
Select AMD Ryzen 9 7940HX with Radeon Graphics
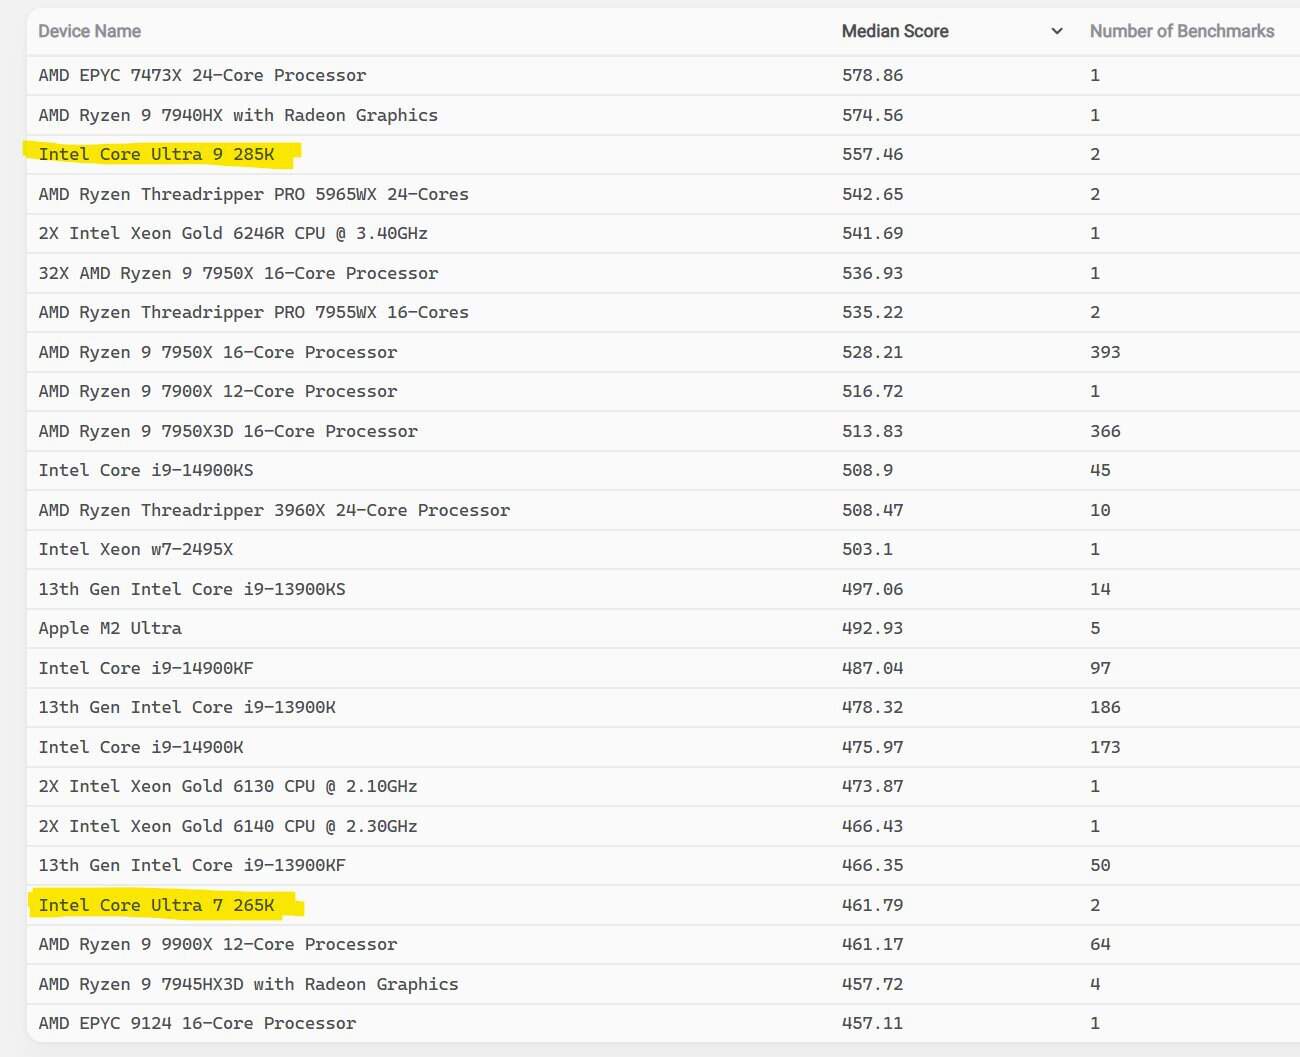pyautogui.click(x=238, y=115)
